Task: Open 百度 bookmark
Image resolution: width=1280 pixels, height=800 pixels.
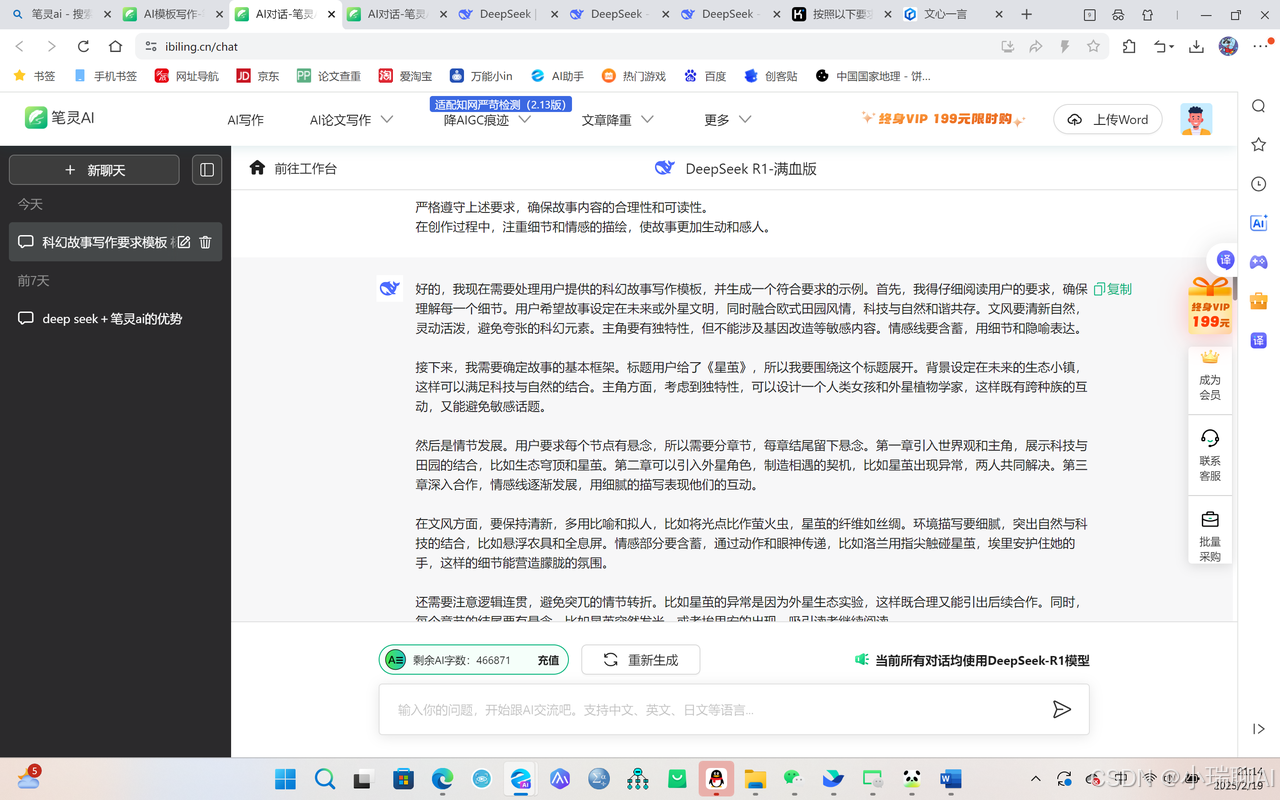Action: [705, 76]
